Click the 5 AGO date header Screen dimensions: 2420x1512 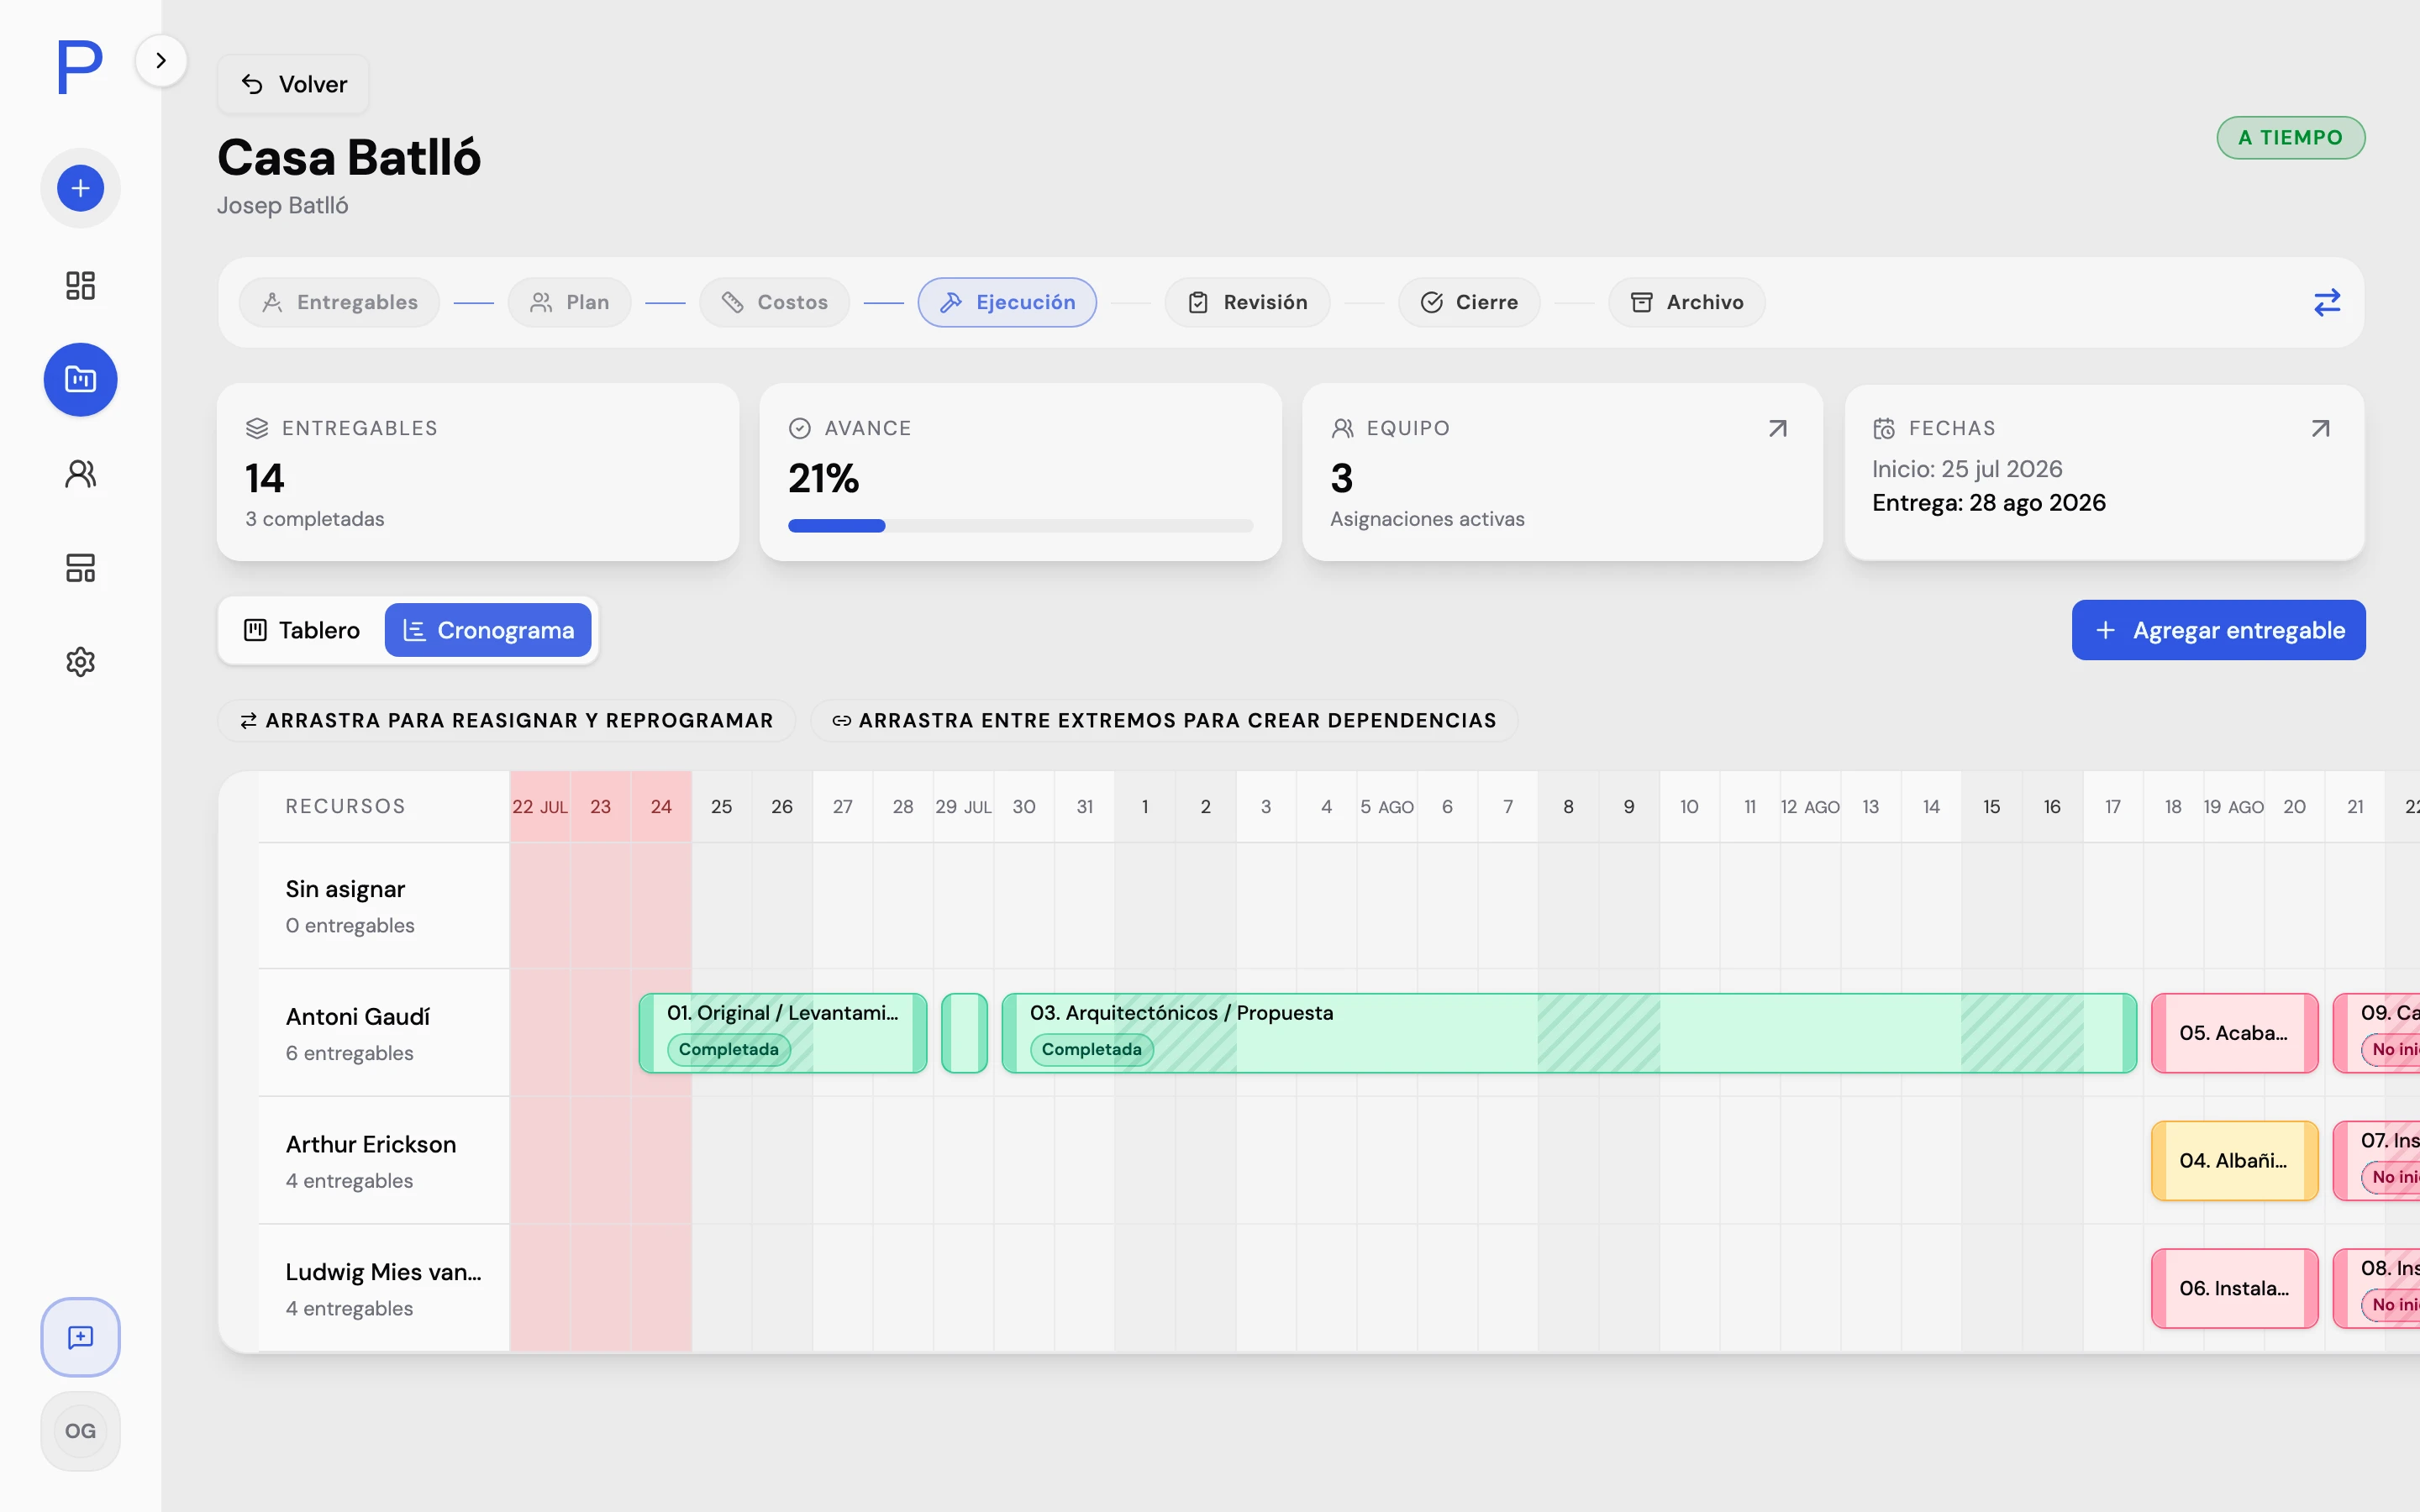coord(1387,806)
